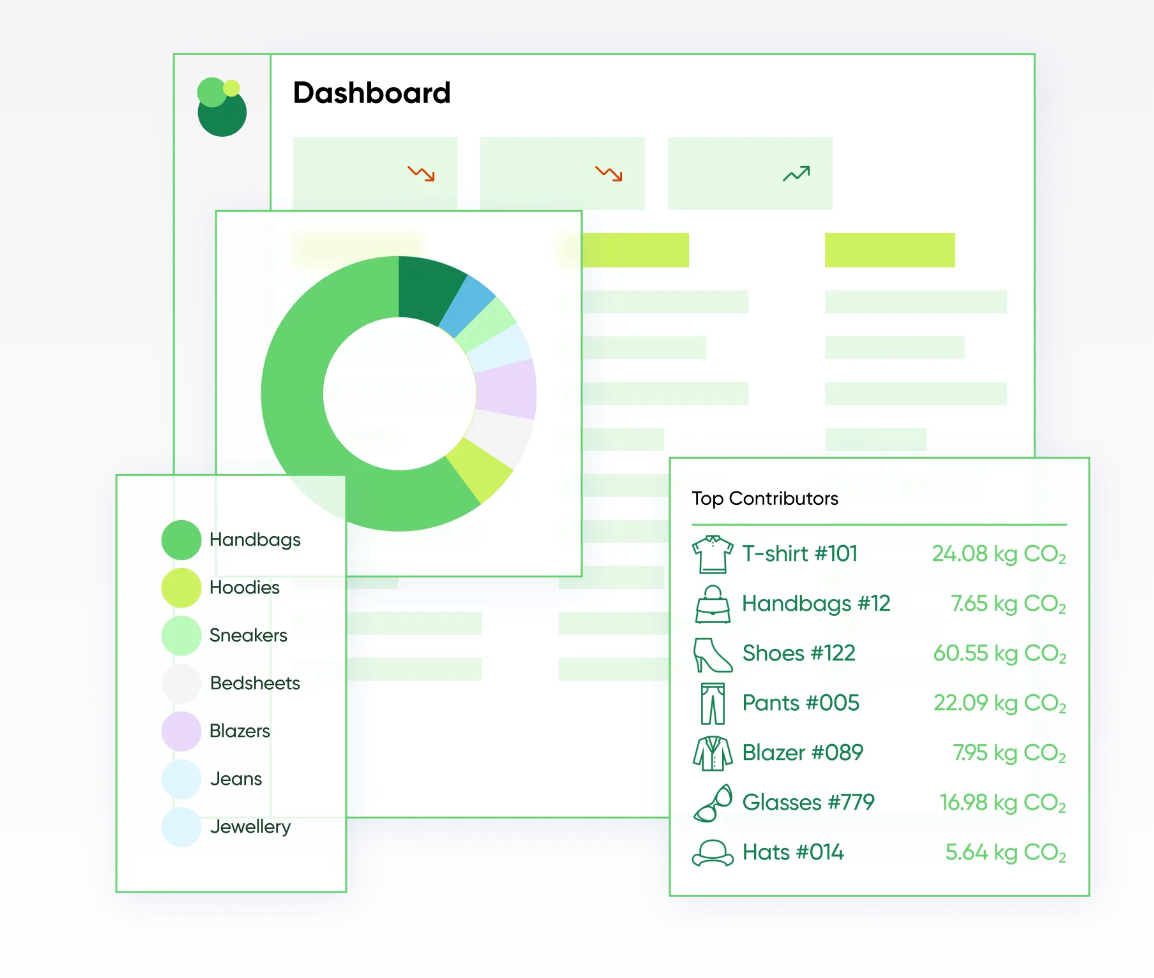Image resolution: width=1154 pixels, height=978 pixels.
Task: Click the first orange downward trend arrow
Action: 422,174
